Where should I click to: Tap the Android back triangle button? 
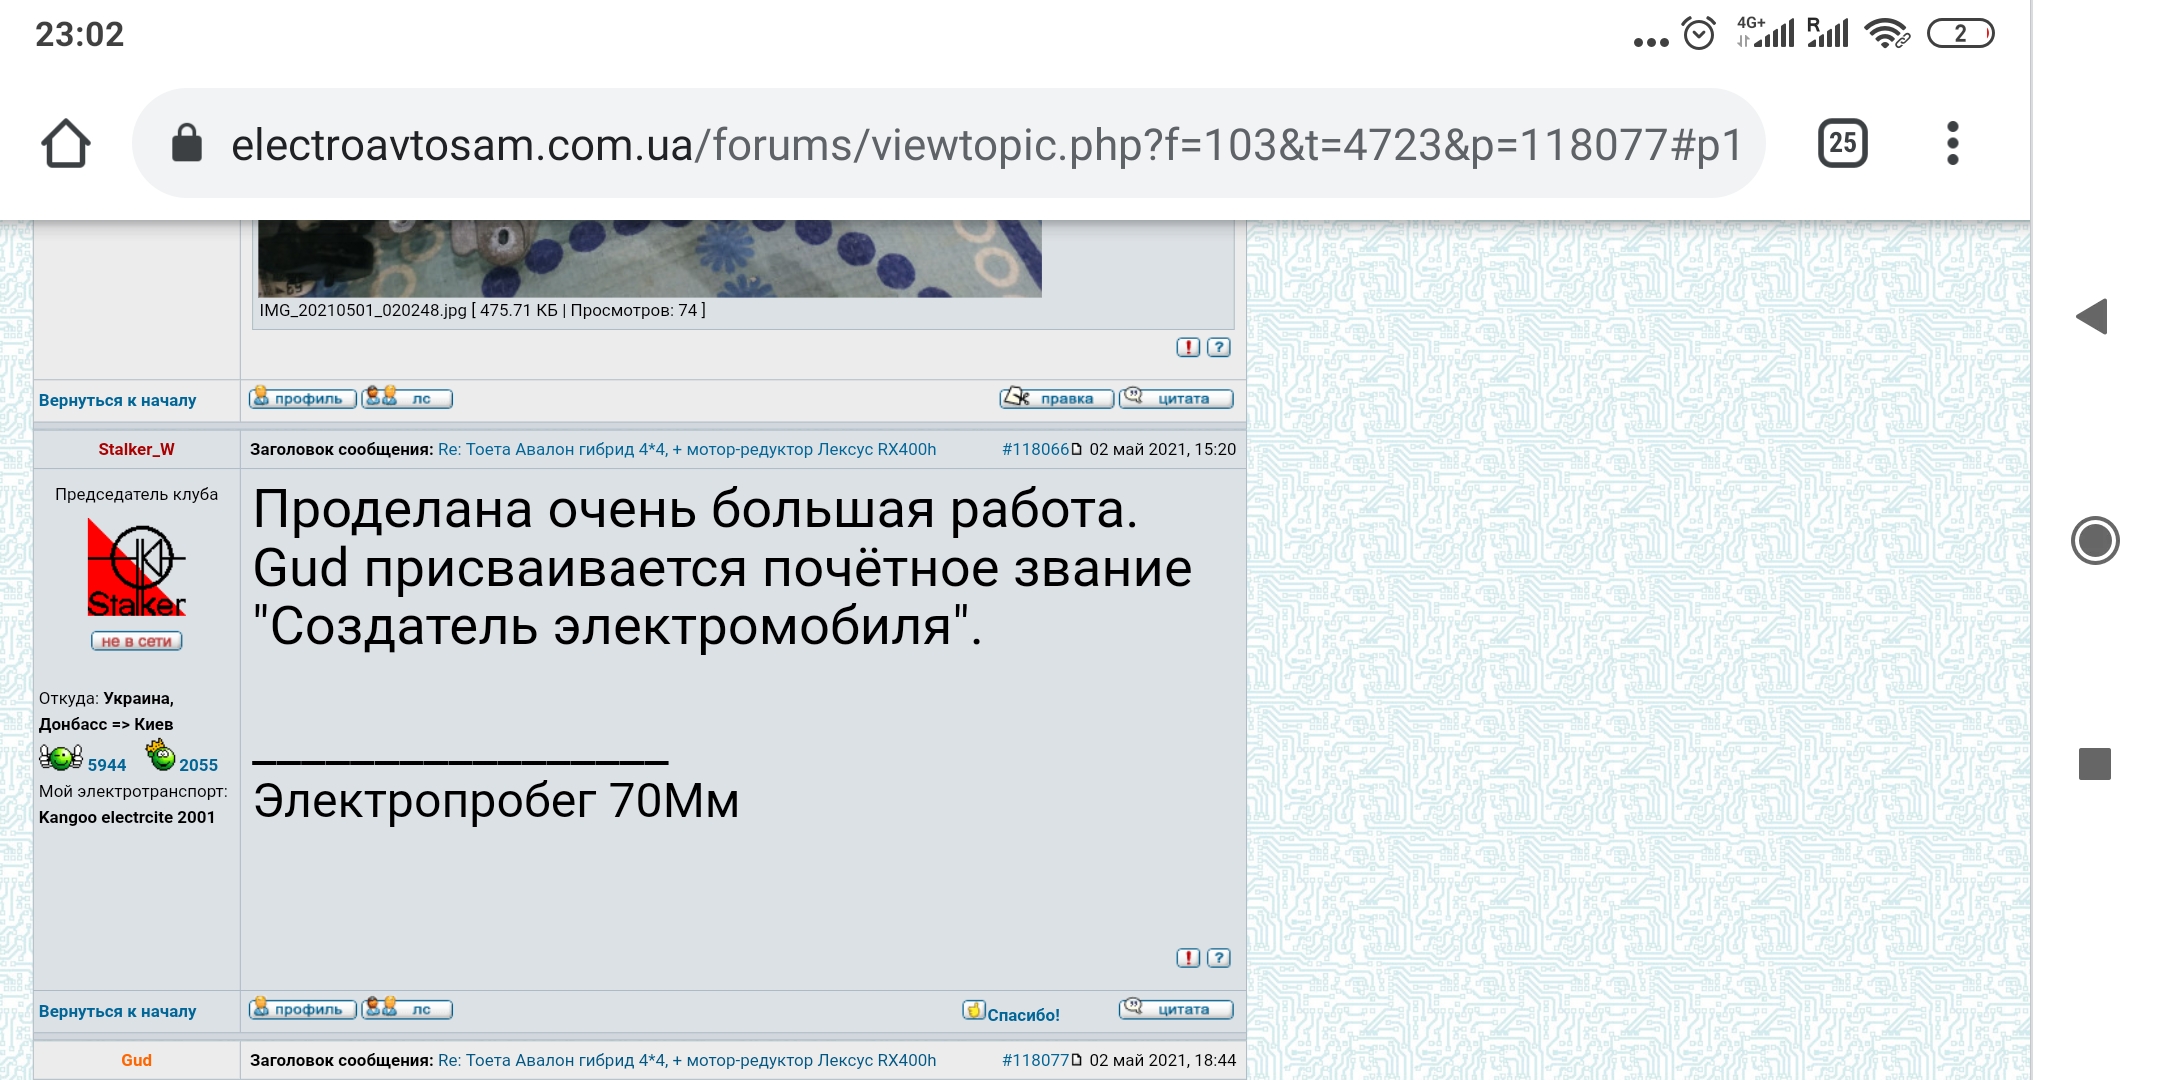[2092, 317]
